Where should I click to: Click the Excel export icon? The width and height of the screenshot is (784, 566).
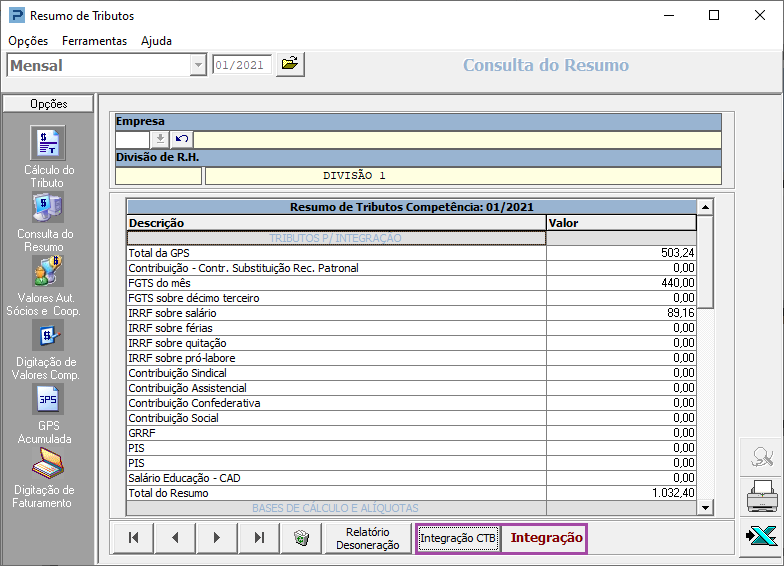tap(762, 537)
